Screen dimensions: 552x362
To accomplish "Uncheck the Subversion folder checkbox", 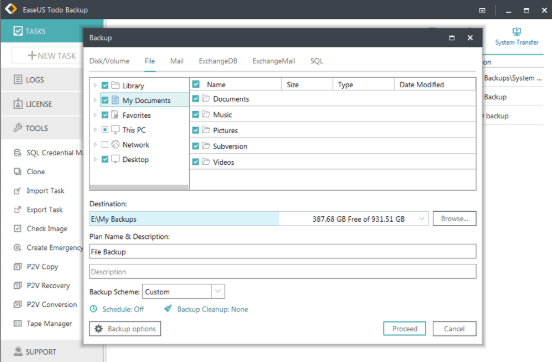I will coord(196,146).
